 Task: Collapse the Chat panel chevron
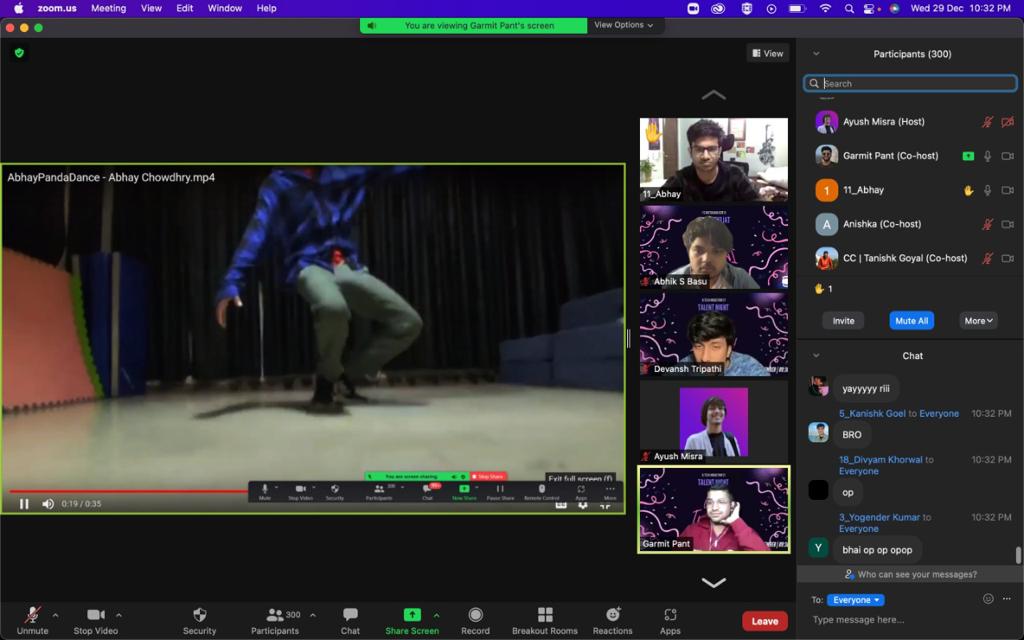pyautogui.click(x=816, y=355)
